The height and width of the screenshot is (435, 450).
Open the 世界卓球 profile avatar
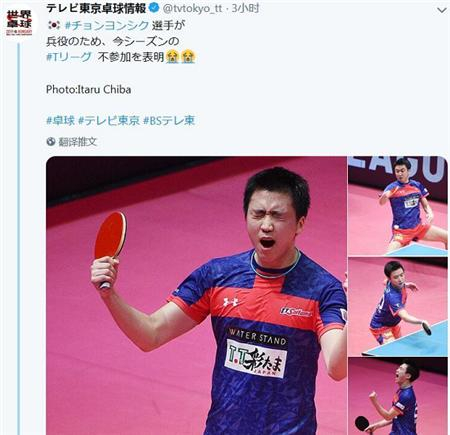pos(19,22)
